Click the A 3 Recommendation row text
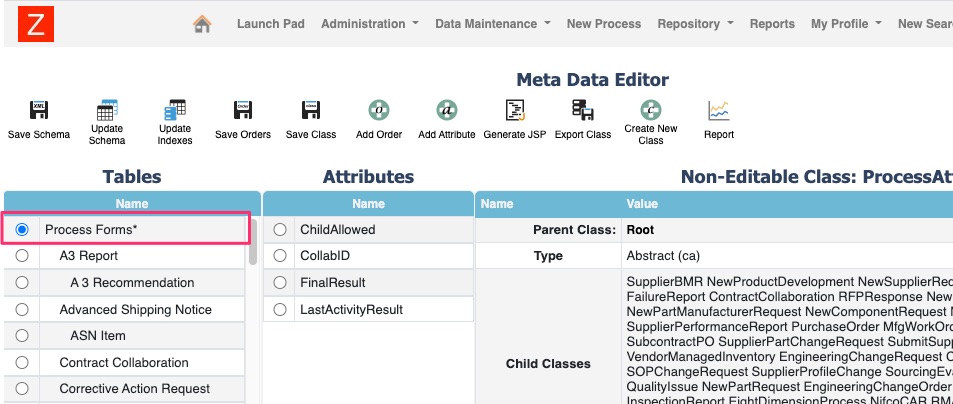The image size is (953, 404). 132,282
